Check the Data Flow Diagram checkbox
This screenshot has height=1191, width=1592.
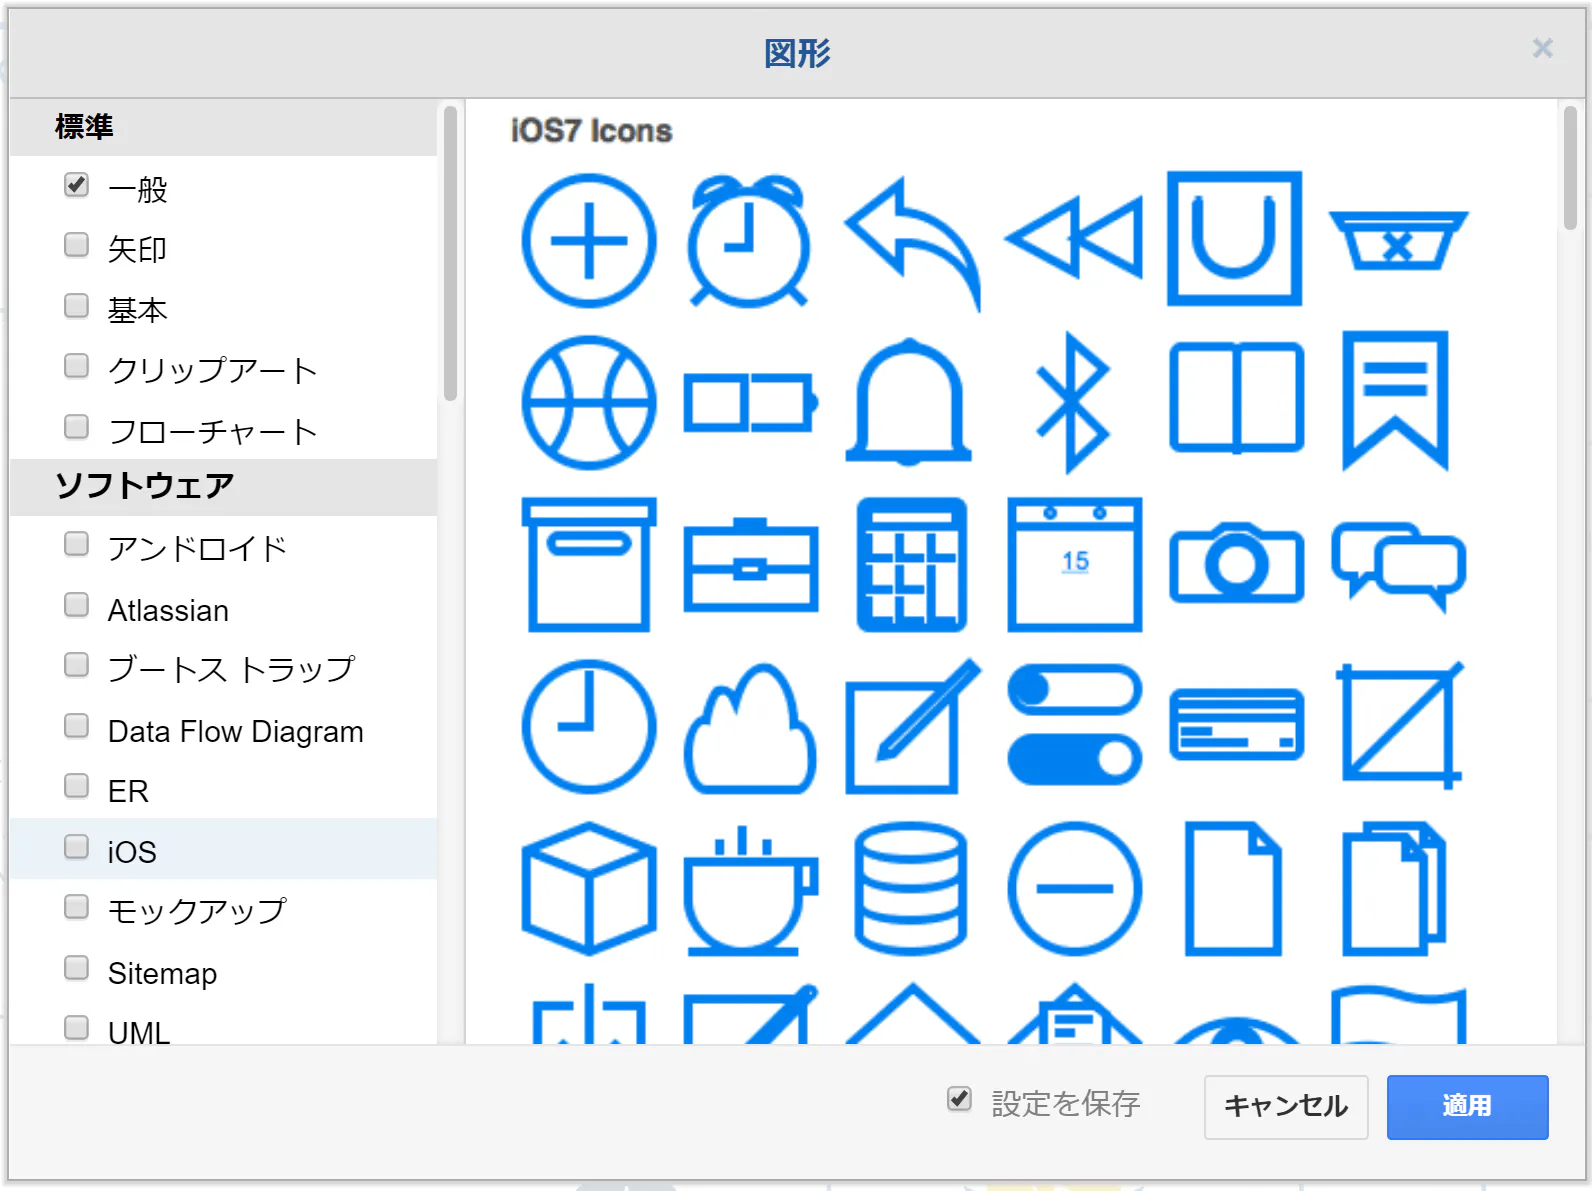click(x=76, y=726)
